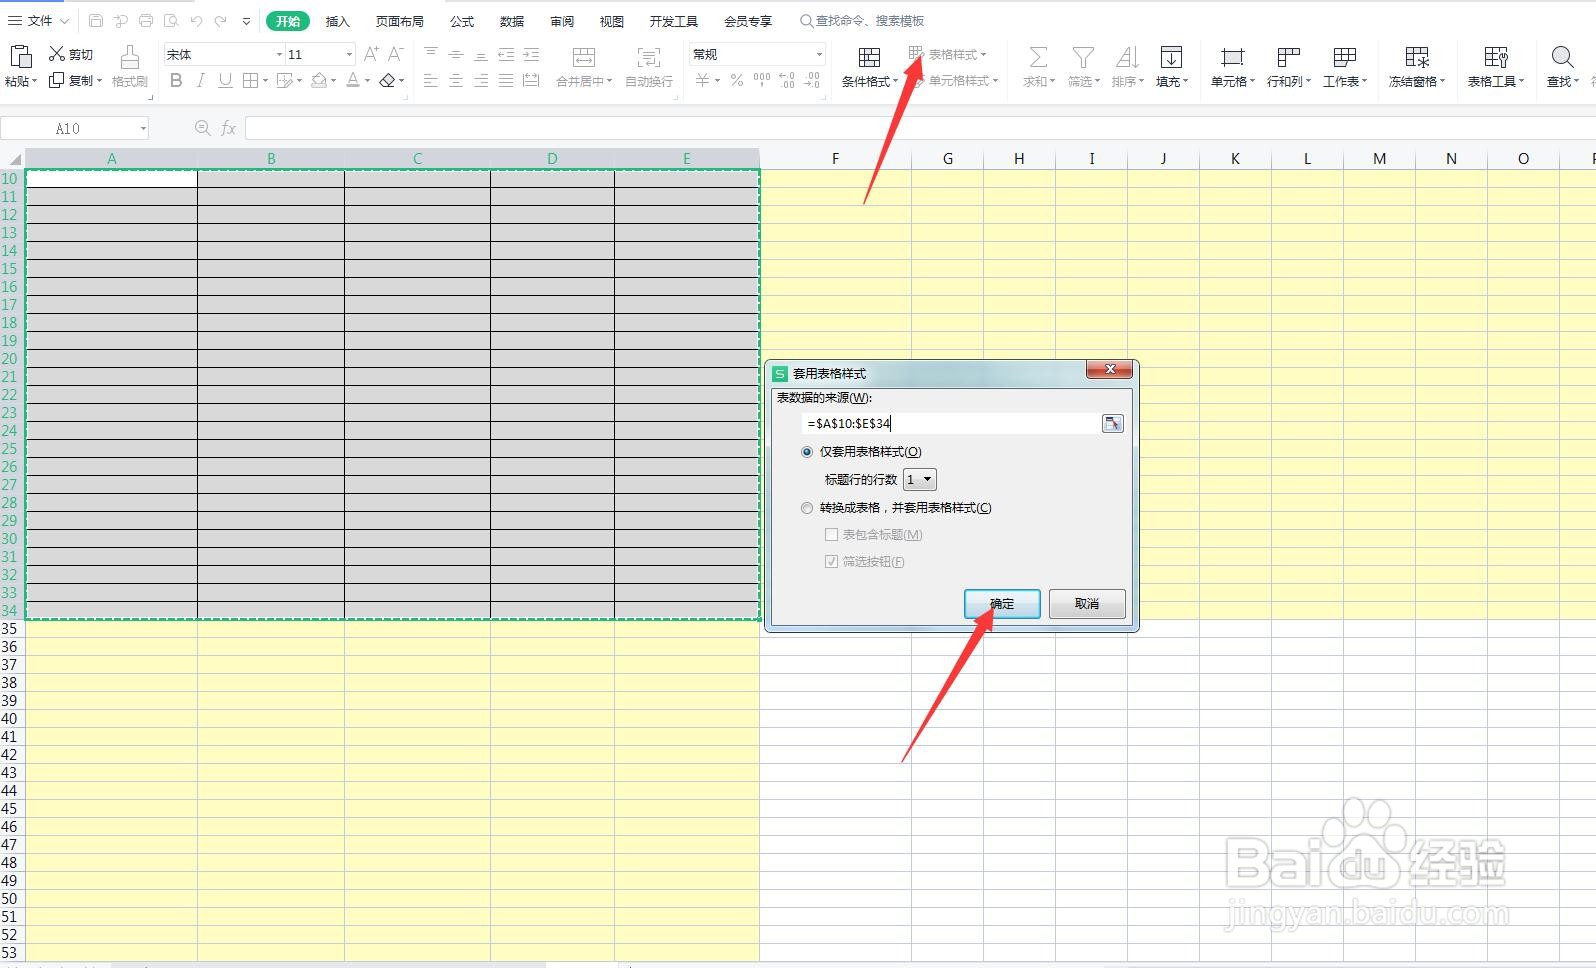Open the File (文件) menu

[x=38, y=21]
